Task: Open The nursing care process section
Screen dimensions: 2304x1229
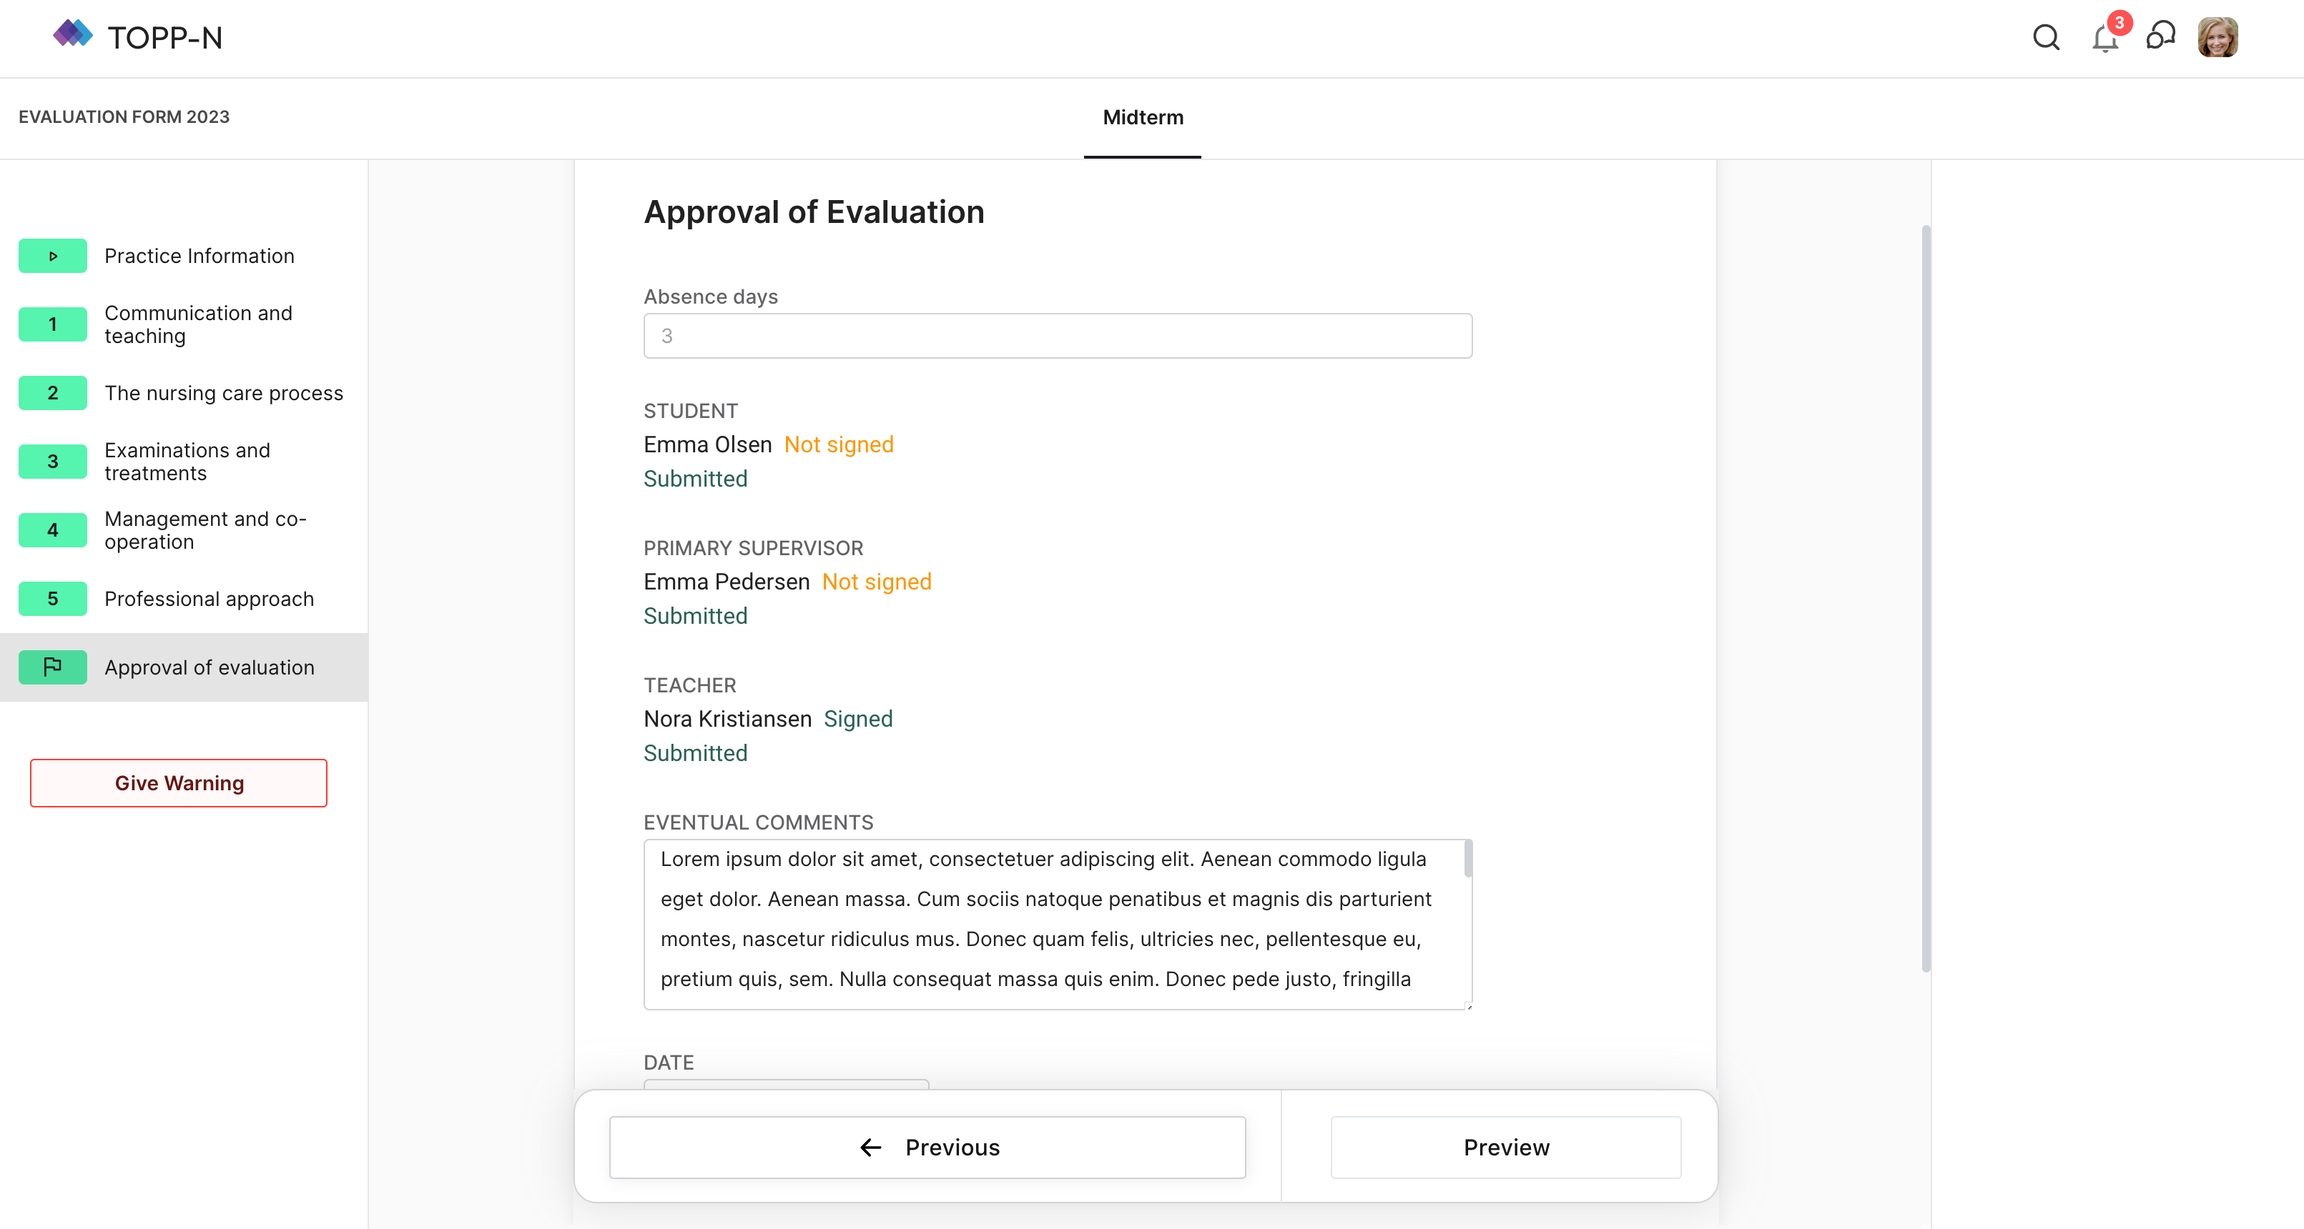Action: coord(223,393)
